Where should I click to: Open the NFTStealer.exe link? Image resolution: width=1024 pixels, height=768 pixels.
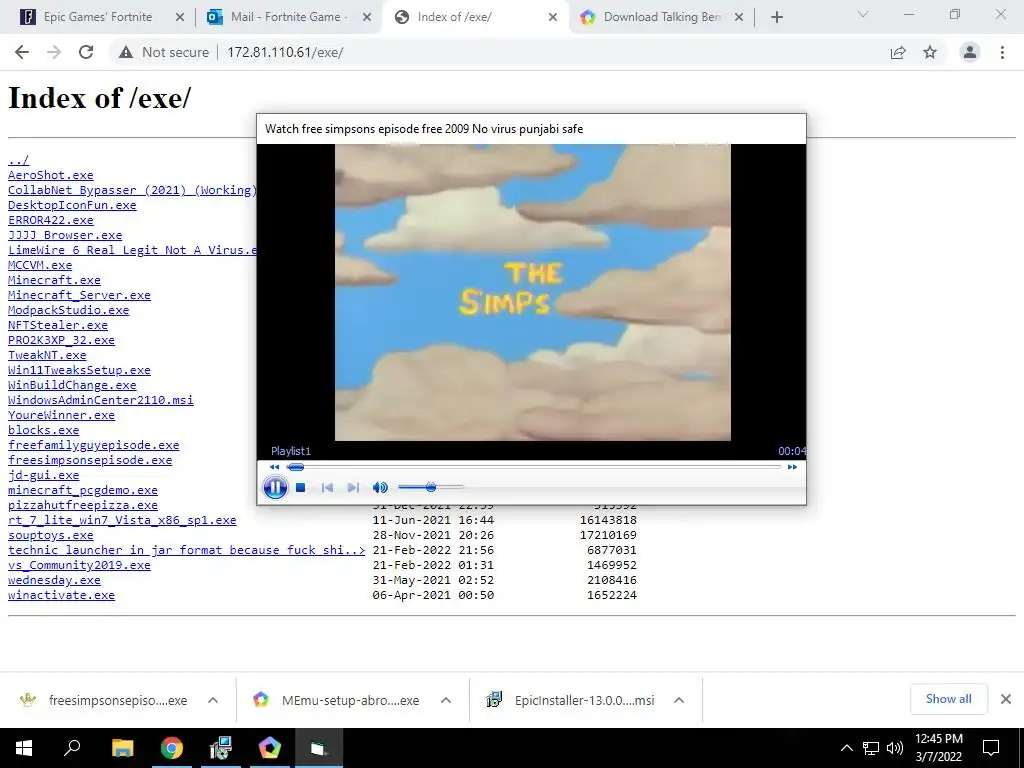coord(58,325)
